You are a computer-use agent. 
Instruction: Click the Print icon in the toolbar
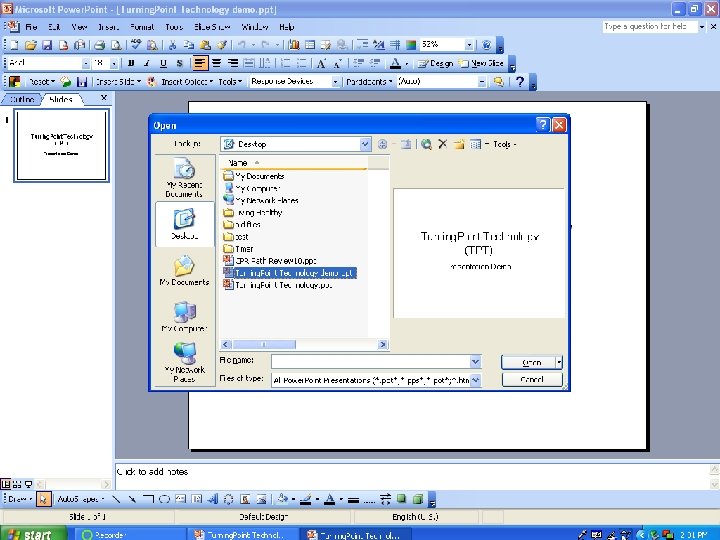click(100, 45)
